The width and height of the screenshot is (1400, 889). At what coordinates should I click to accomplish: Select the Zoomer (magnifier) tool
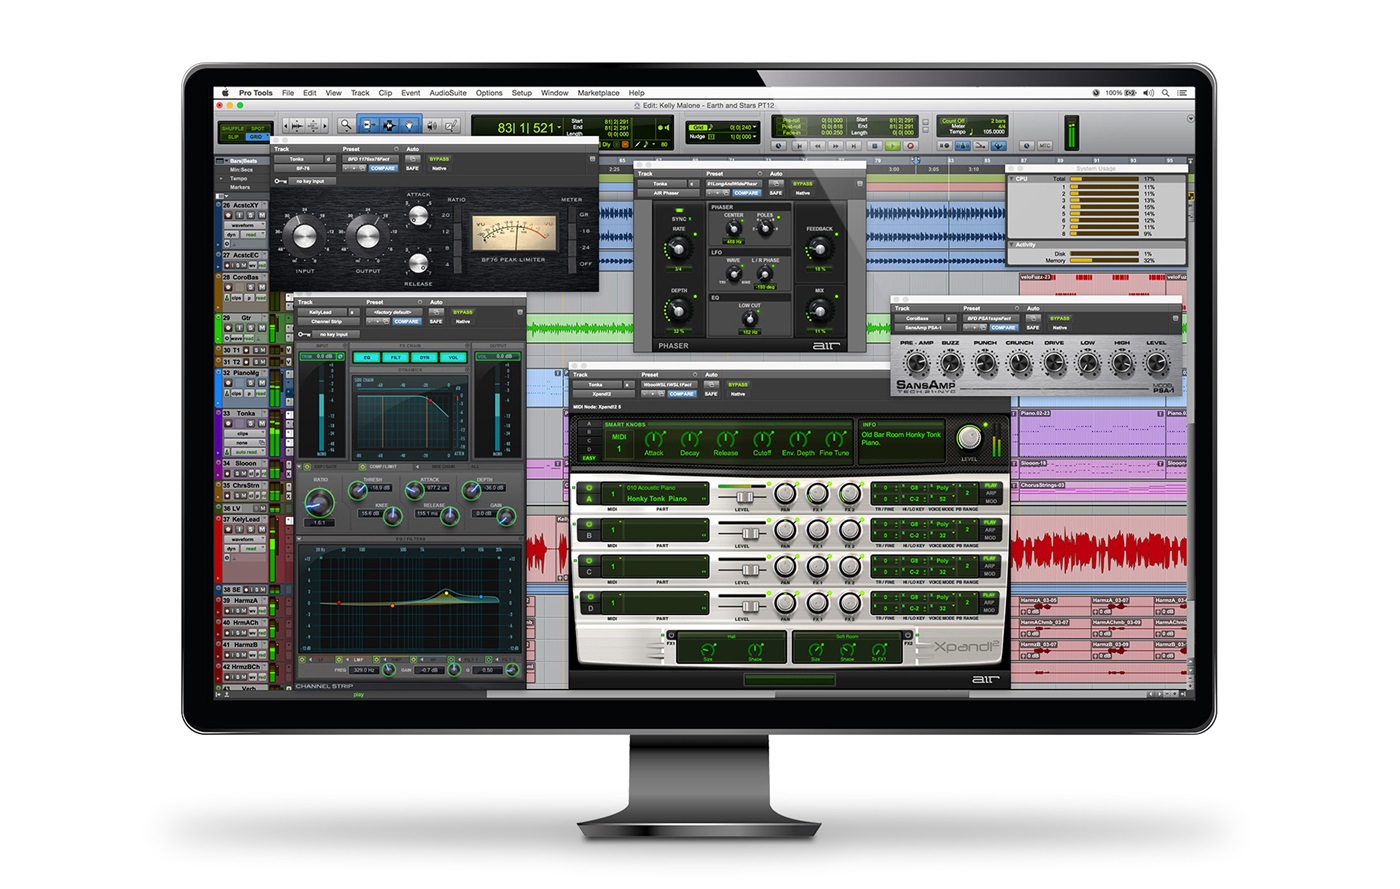tap(346, 125)
